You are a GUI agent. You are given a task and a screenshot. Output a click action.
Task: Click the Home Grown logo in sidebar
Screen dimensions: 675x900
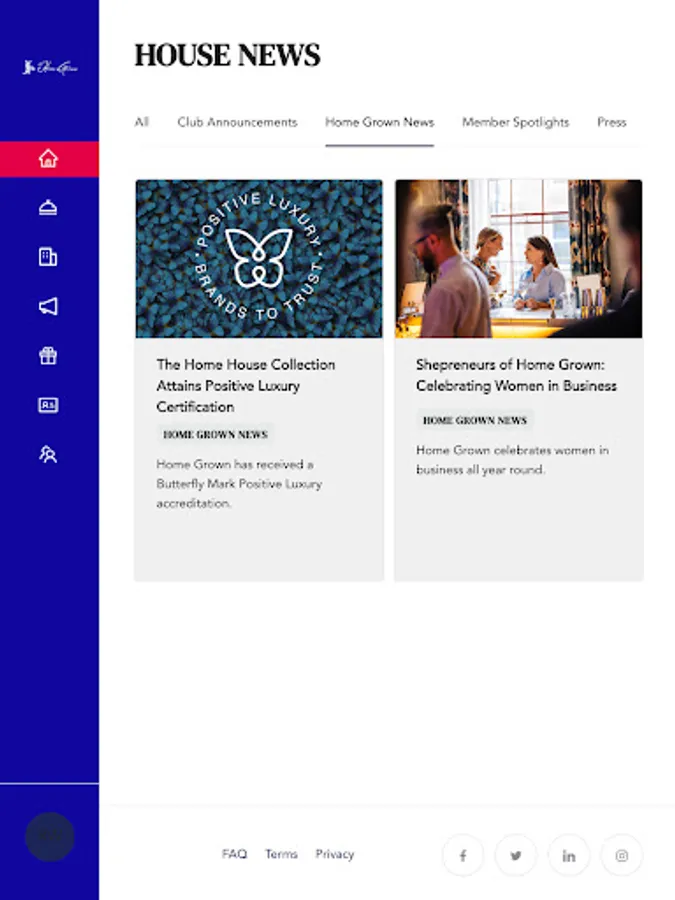tap(49, 68)
